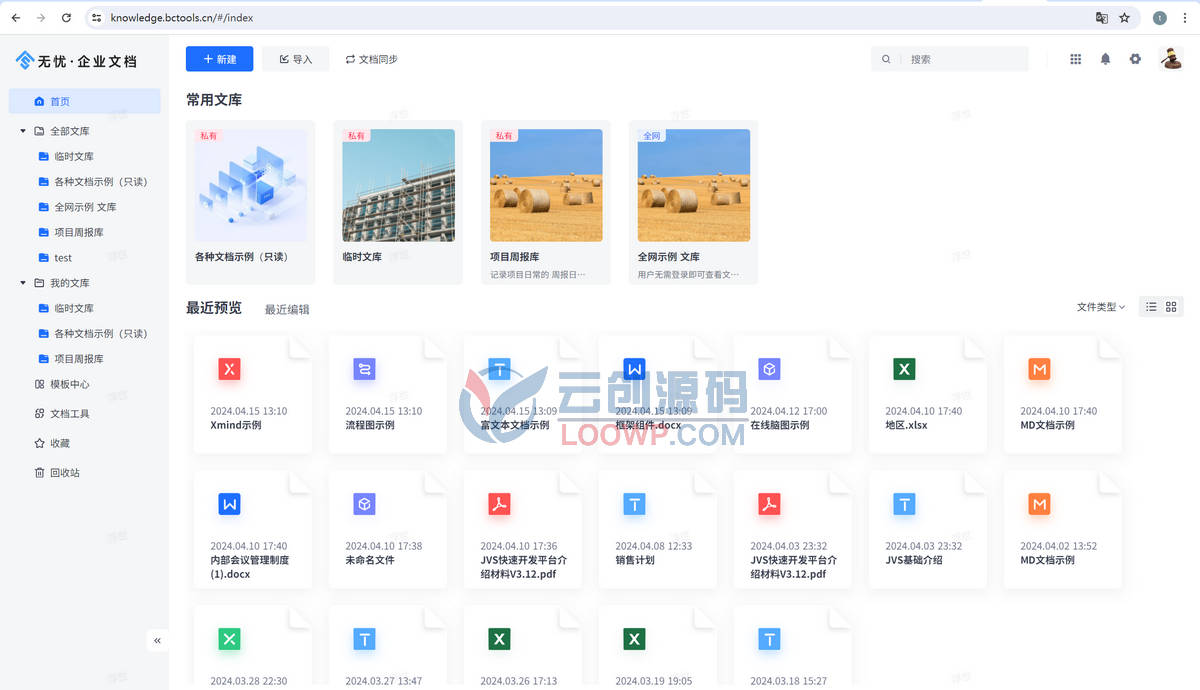Viewport: 1200px width, 690px height.
Task: Open the Xmind示例 file icon
Action: pyautogui.click(x=230, y=370)
